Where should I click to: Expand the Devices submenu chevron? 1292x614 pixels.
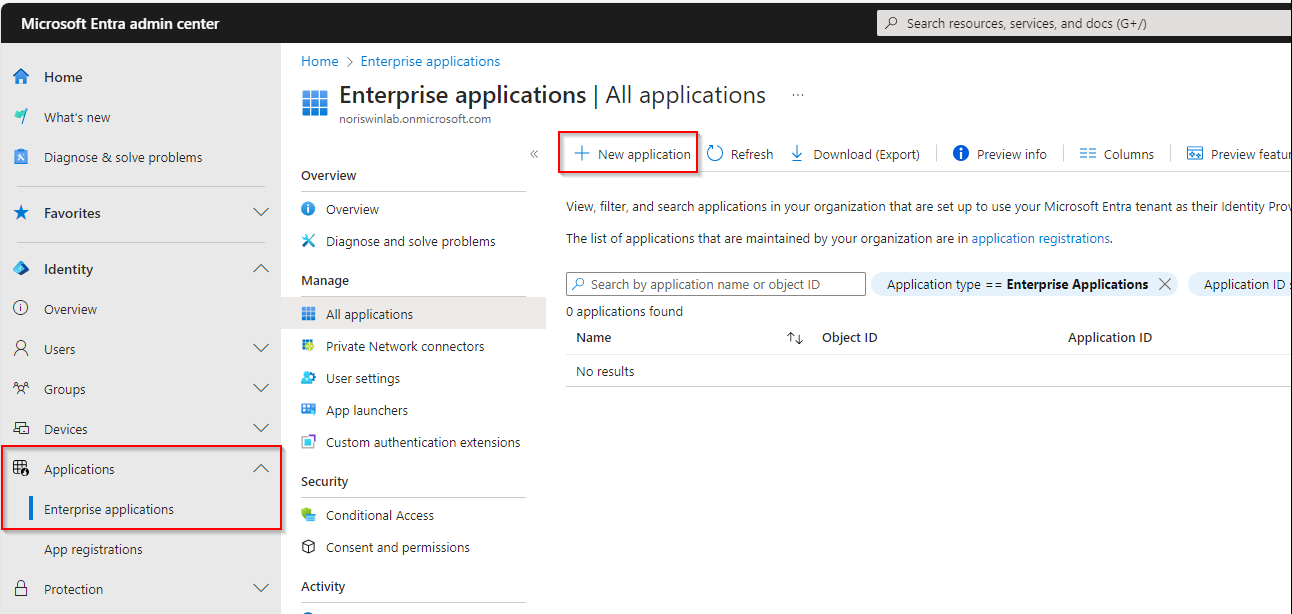(x=261, y=428)
